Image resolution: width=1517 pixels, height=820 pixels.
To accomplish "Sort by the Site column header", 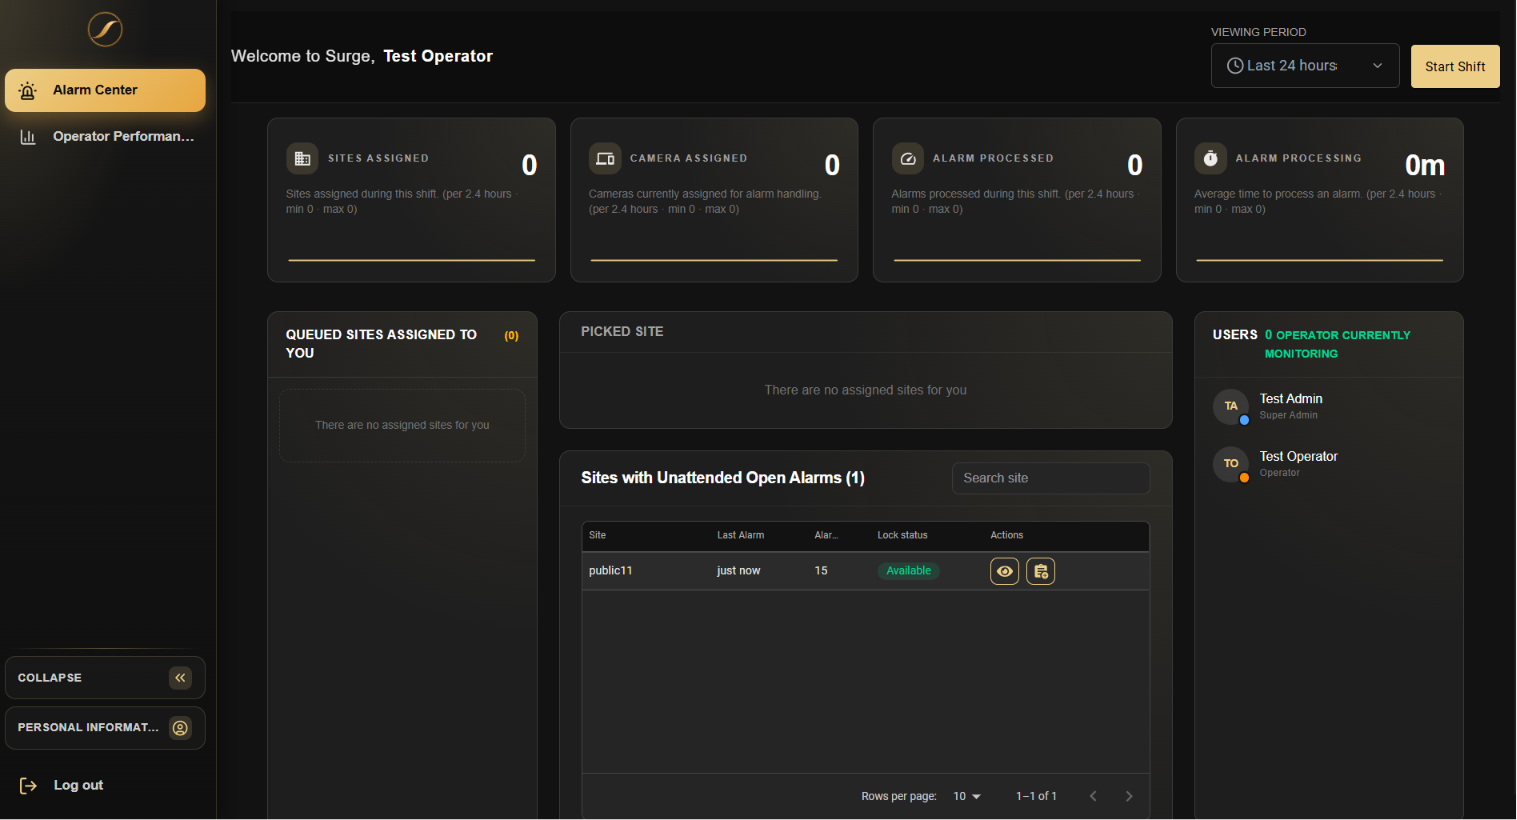I will (x=597, y=535).
